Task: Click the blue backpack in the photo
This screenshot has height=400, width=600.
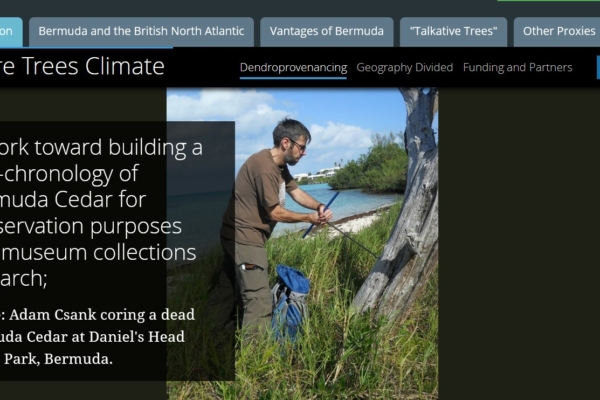Action: (x=290, y=300)
